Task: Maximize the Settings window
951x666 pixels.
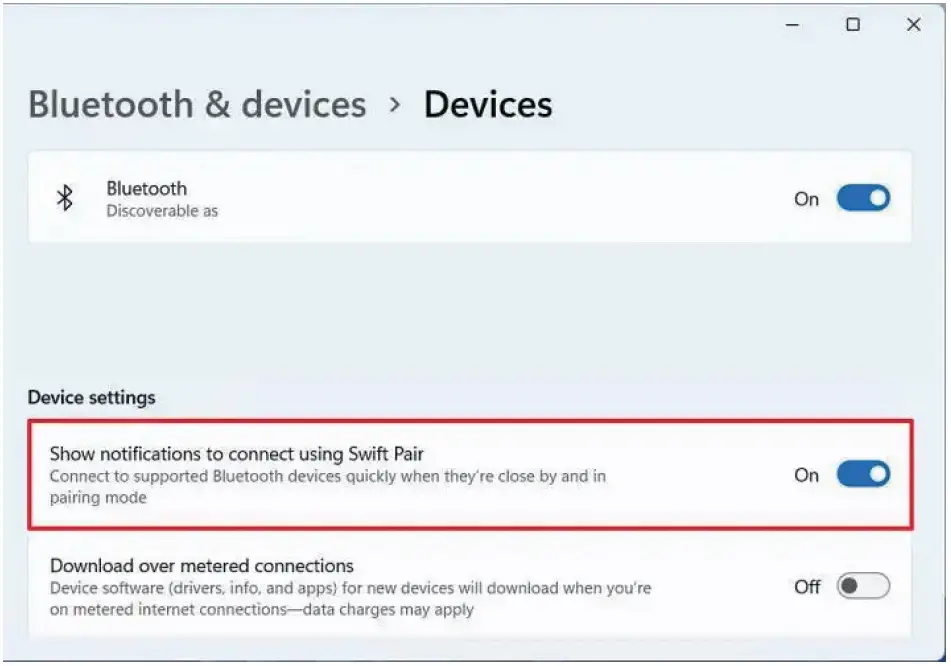Action: point(853,26)
